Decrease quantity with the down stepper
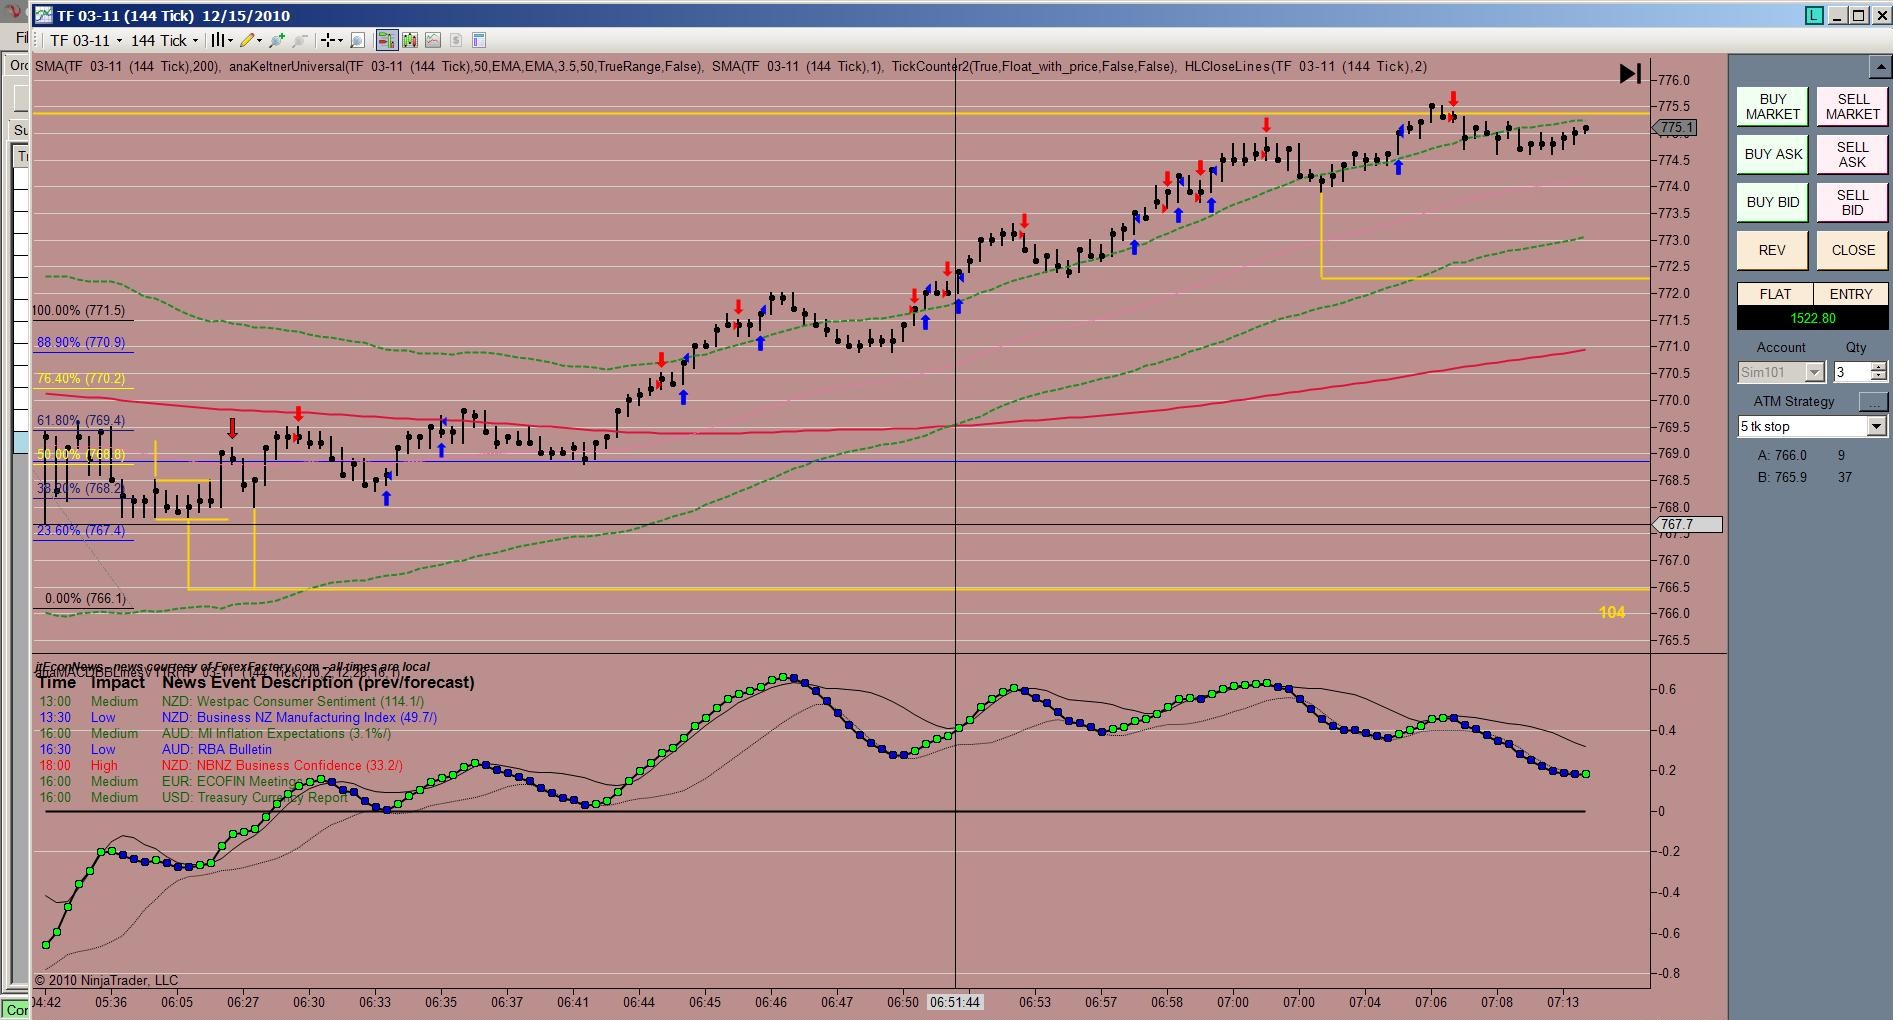Image resolution: width=1893 pixels, height=1020 pixels. (1878, 377)
